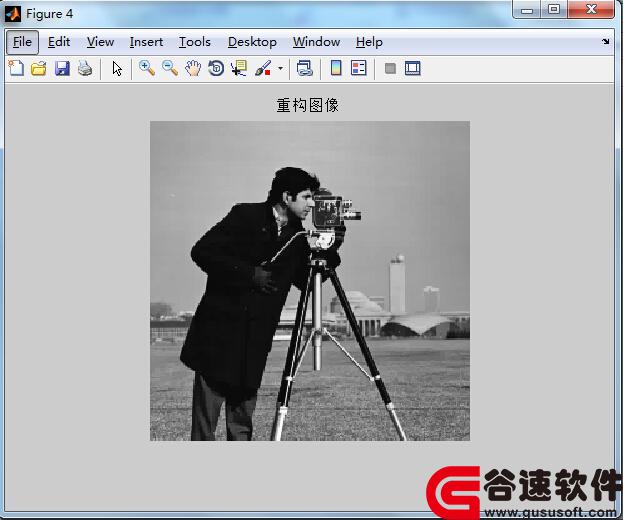Open the Help menu
Viewport: 623px width, 520px height.
pyautogui.click(x=370, y=42)
